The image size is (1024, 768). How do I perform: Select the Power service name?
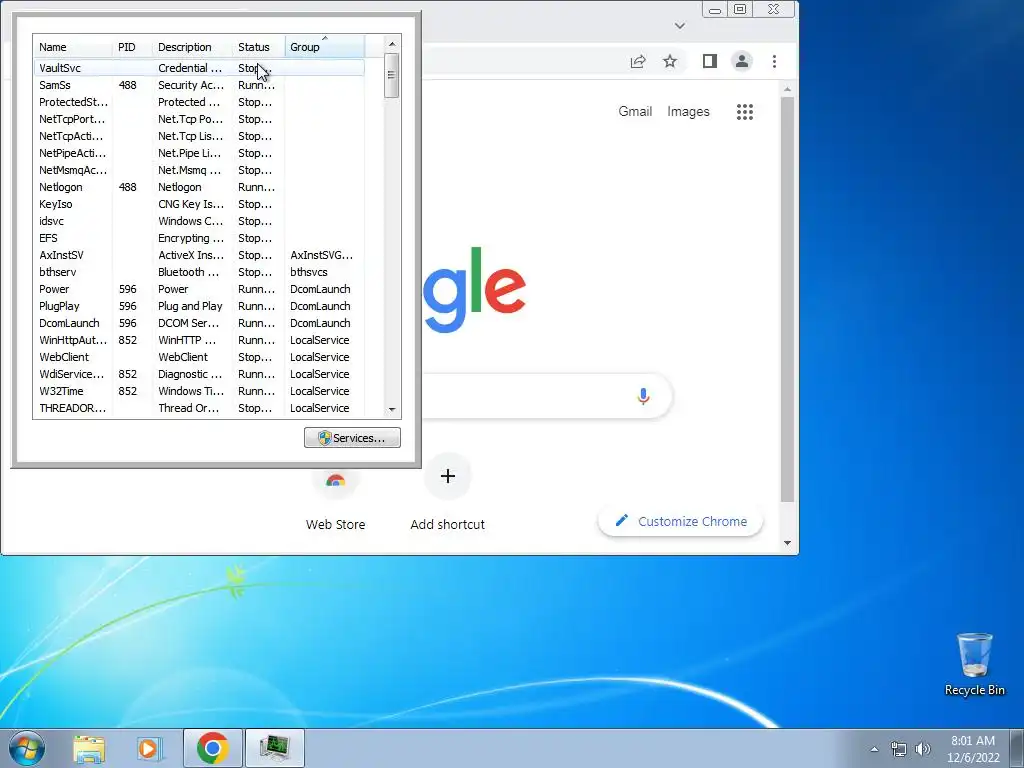(54, 289)
